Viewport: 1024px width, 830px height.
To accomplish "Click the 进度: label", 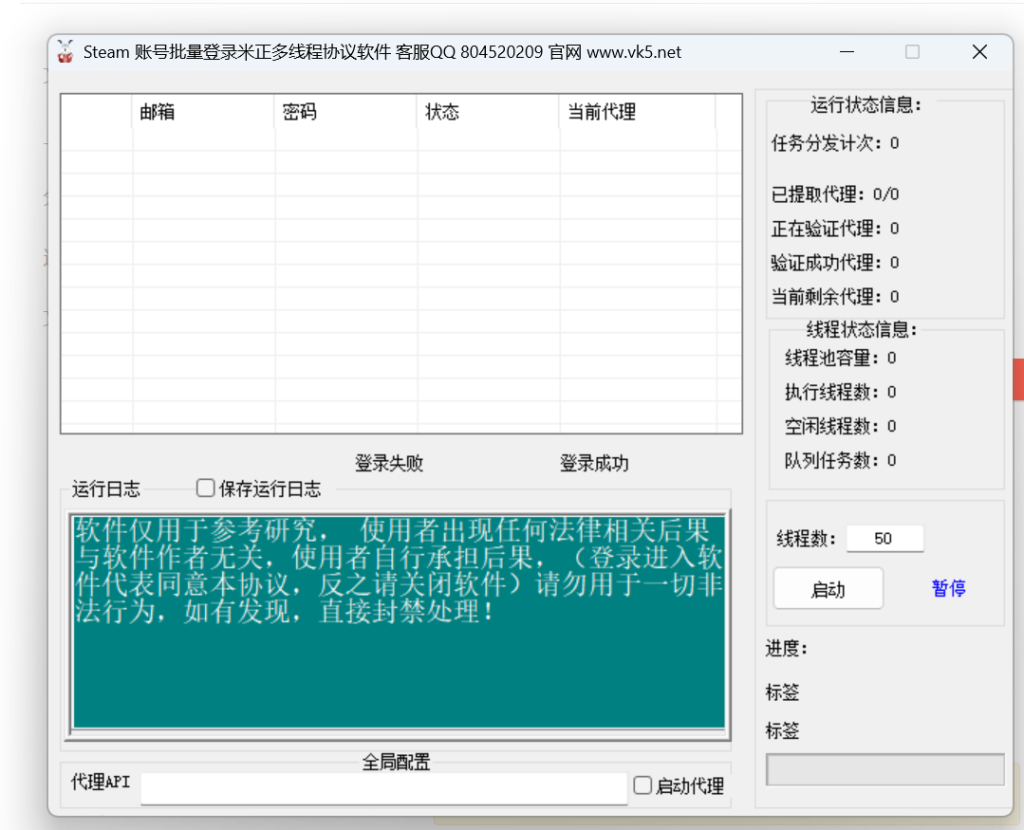I will (786, 648).
